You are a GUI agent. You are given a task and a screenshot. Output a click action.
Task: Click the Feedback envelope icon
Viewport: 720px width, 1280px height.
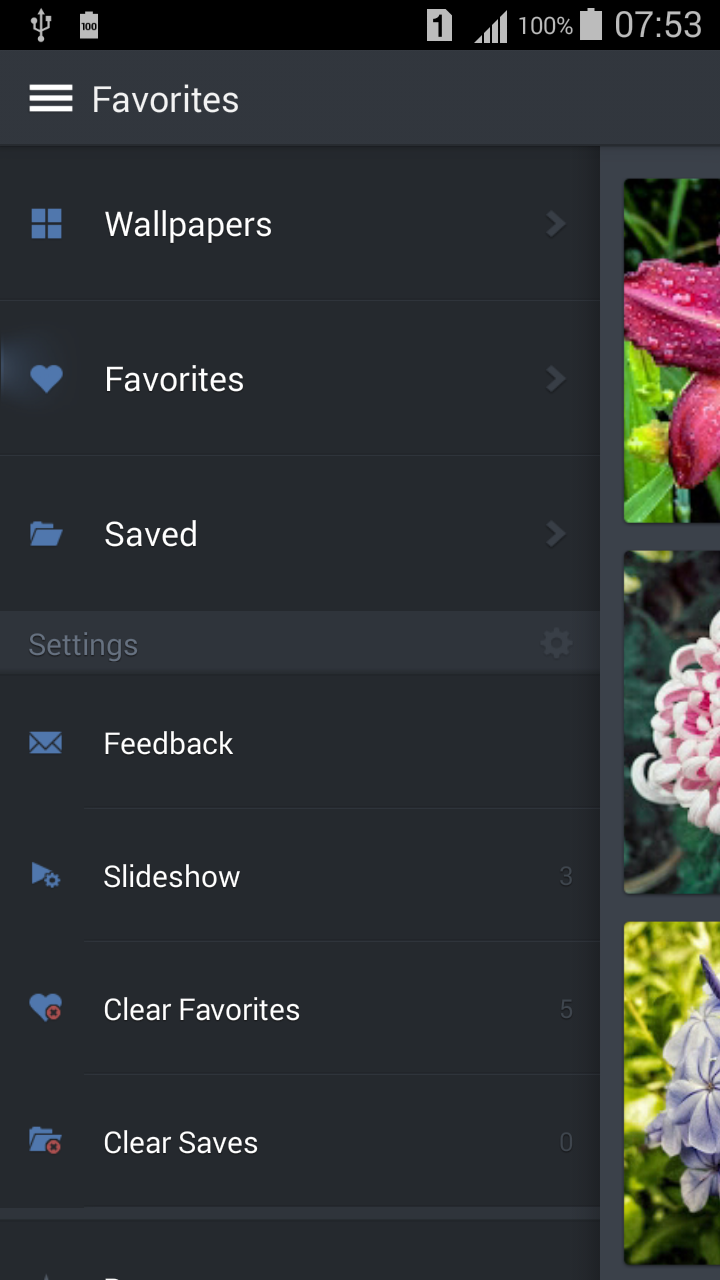[46, 743]
